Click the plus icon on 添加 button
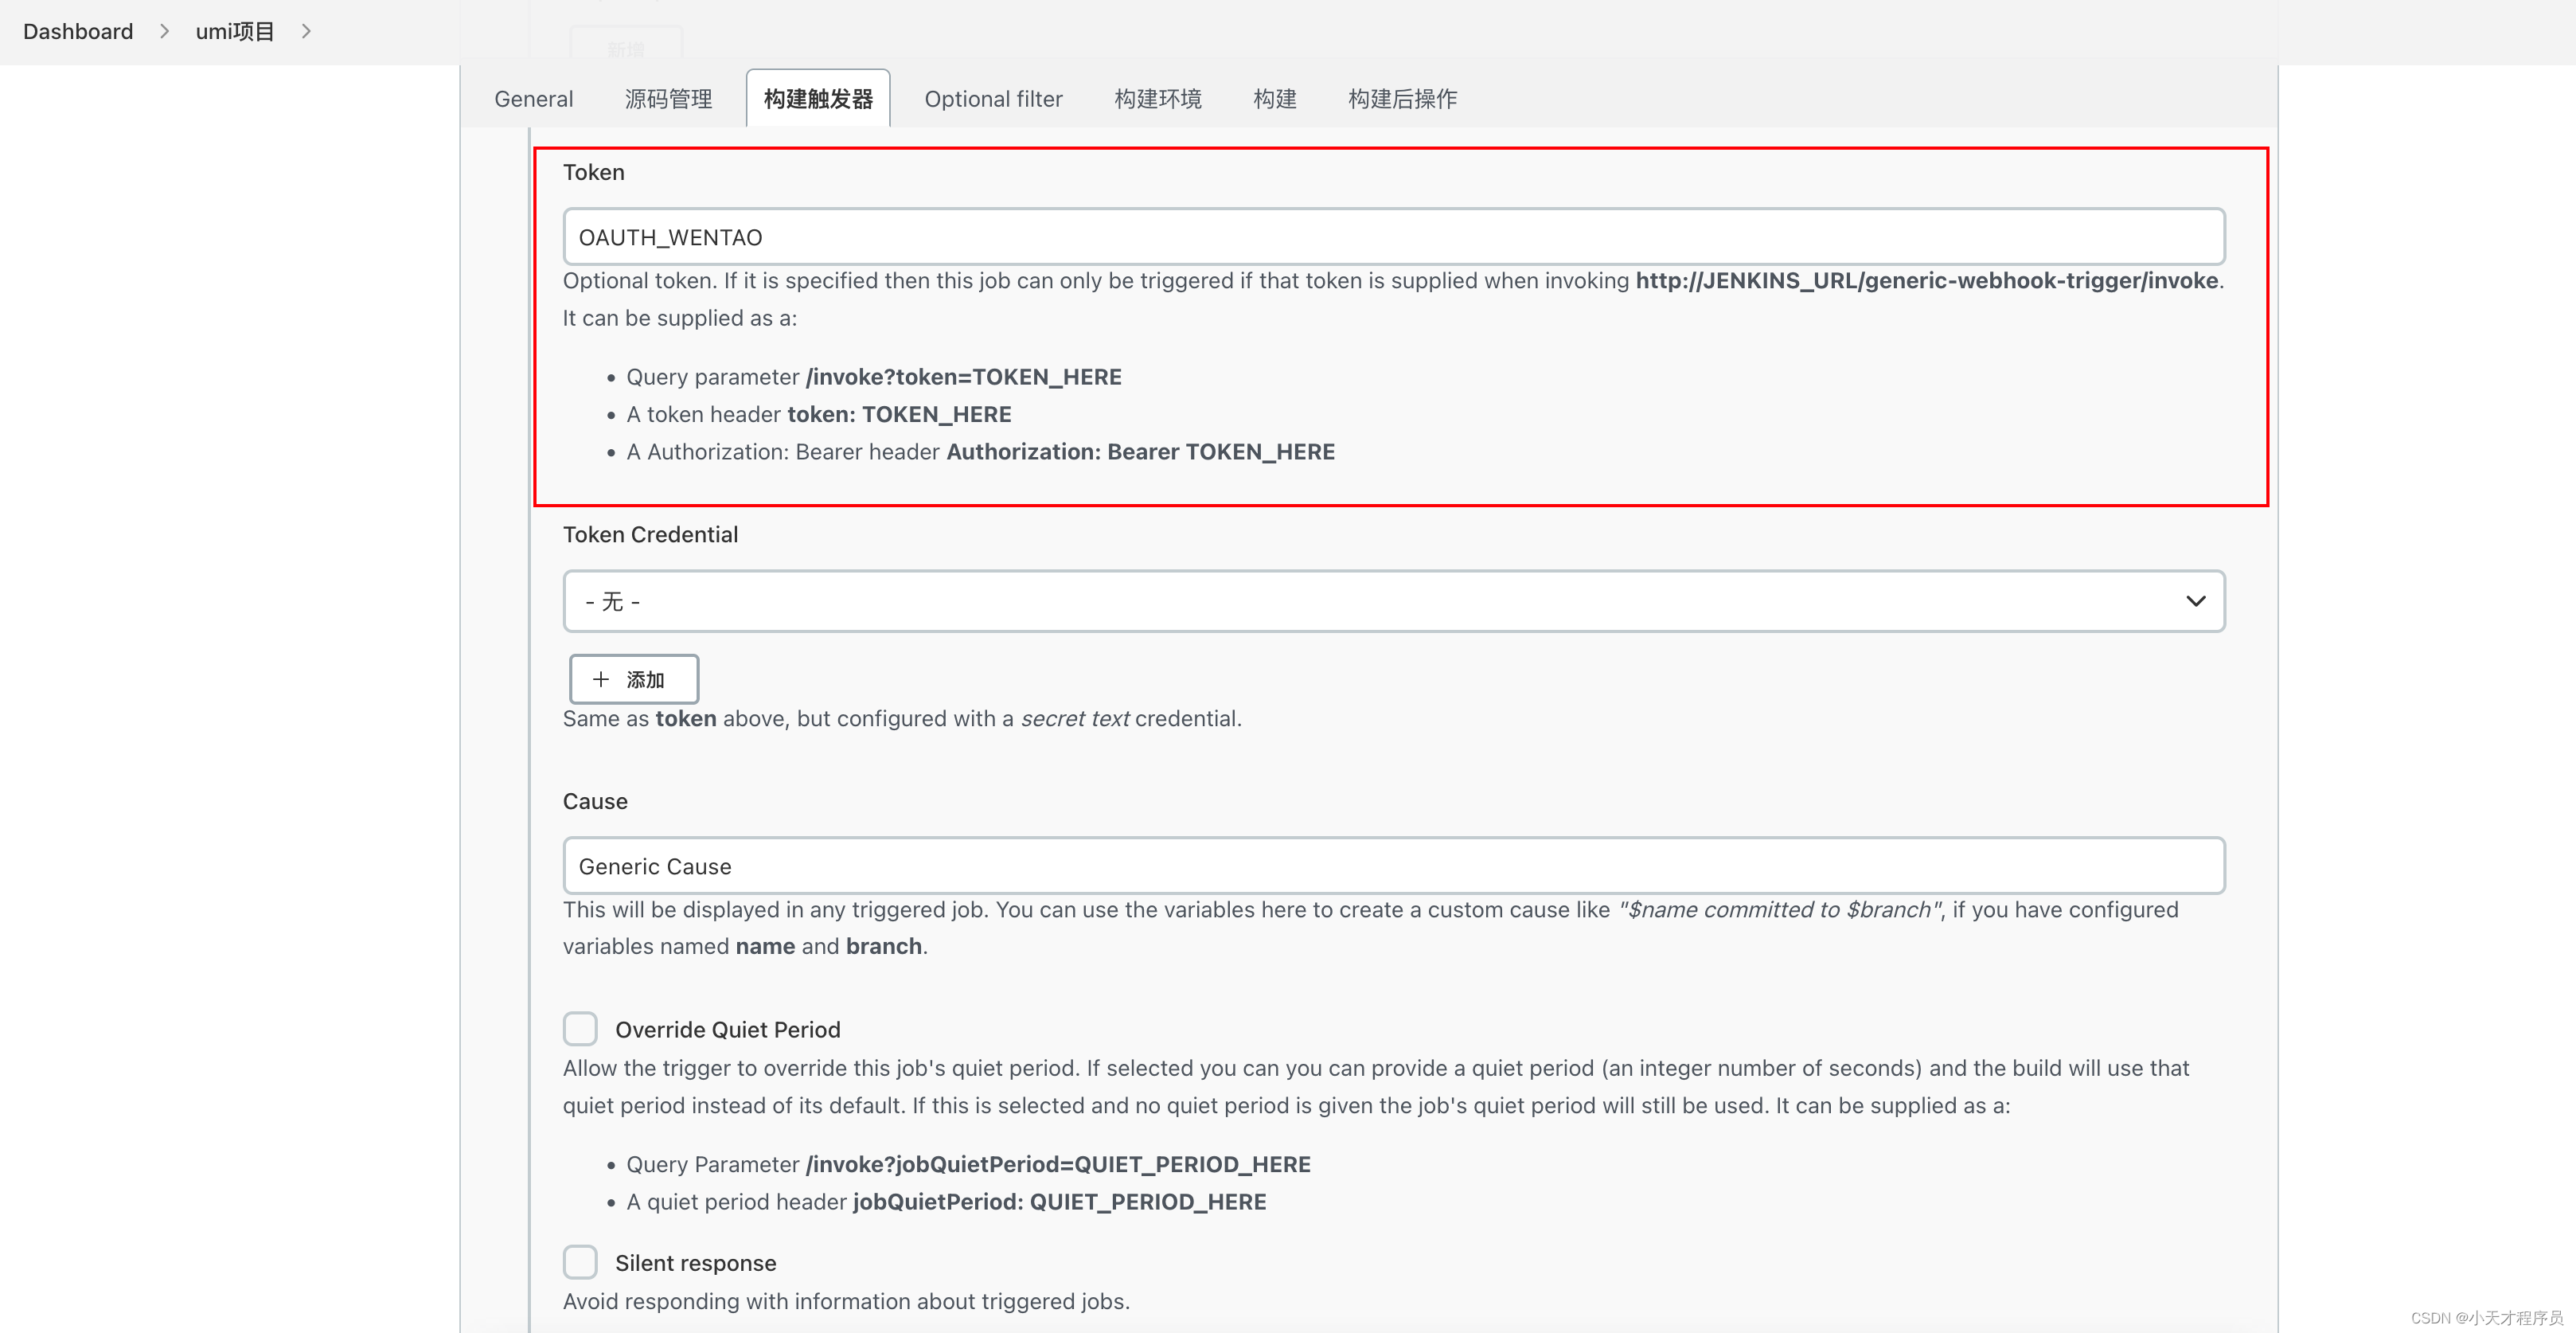This screenshot has width=2576, height=1333. pyautogui.click(x=601, y=679)
